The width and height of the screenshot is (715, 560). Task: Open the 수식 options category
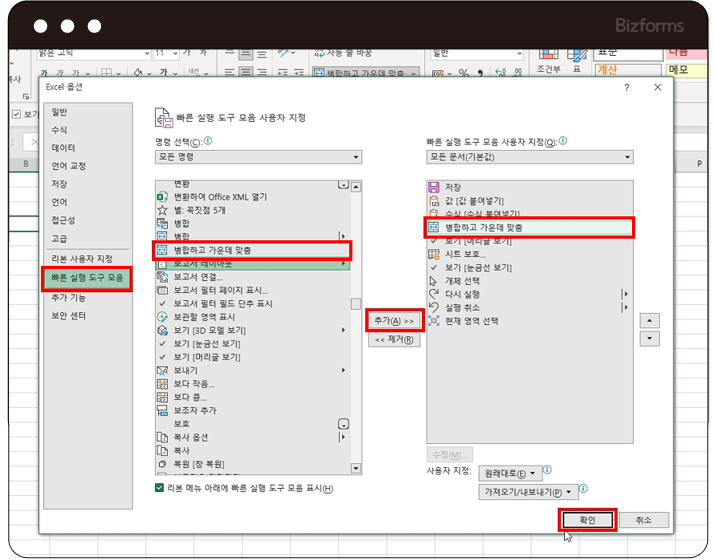tap(60, 130)
